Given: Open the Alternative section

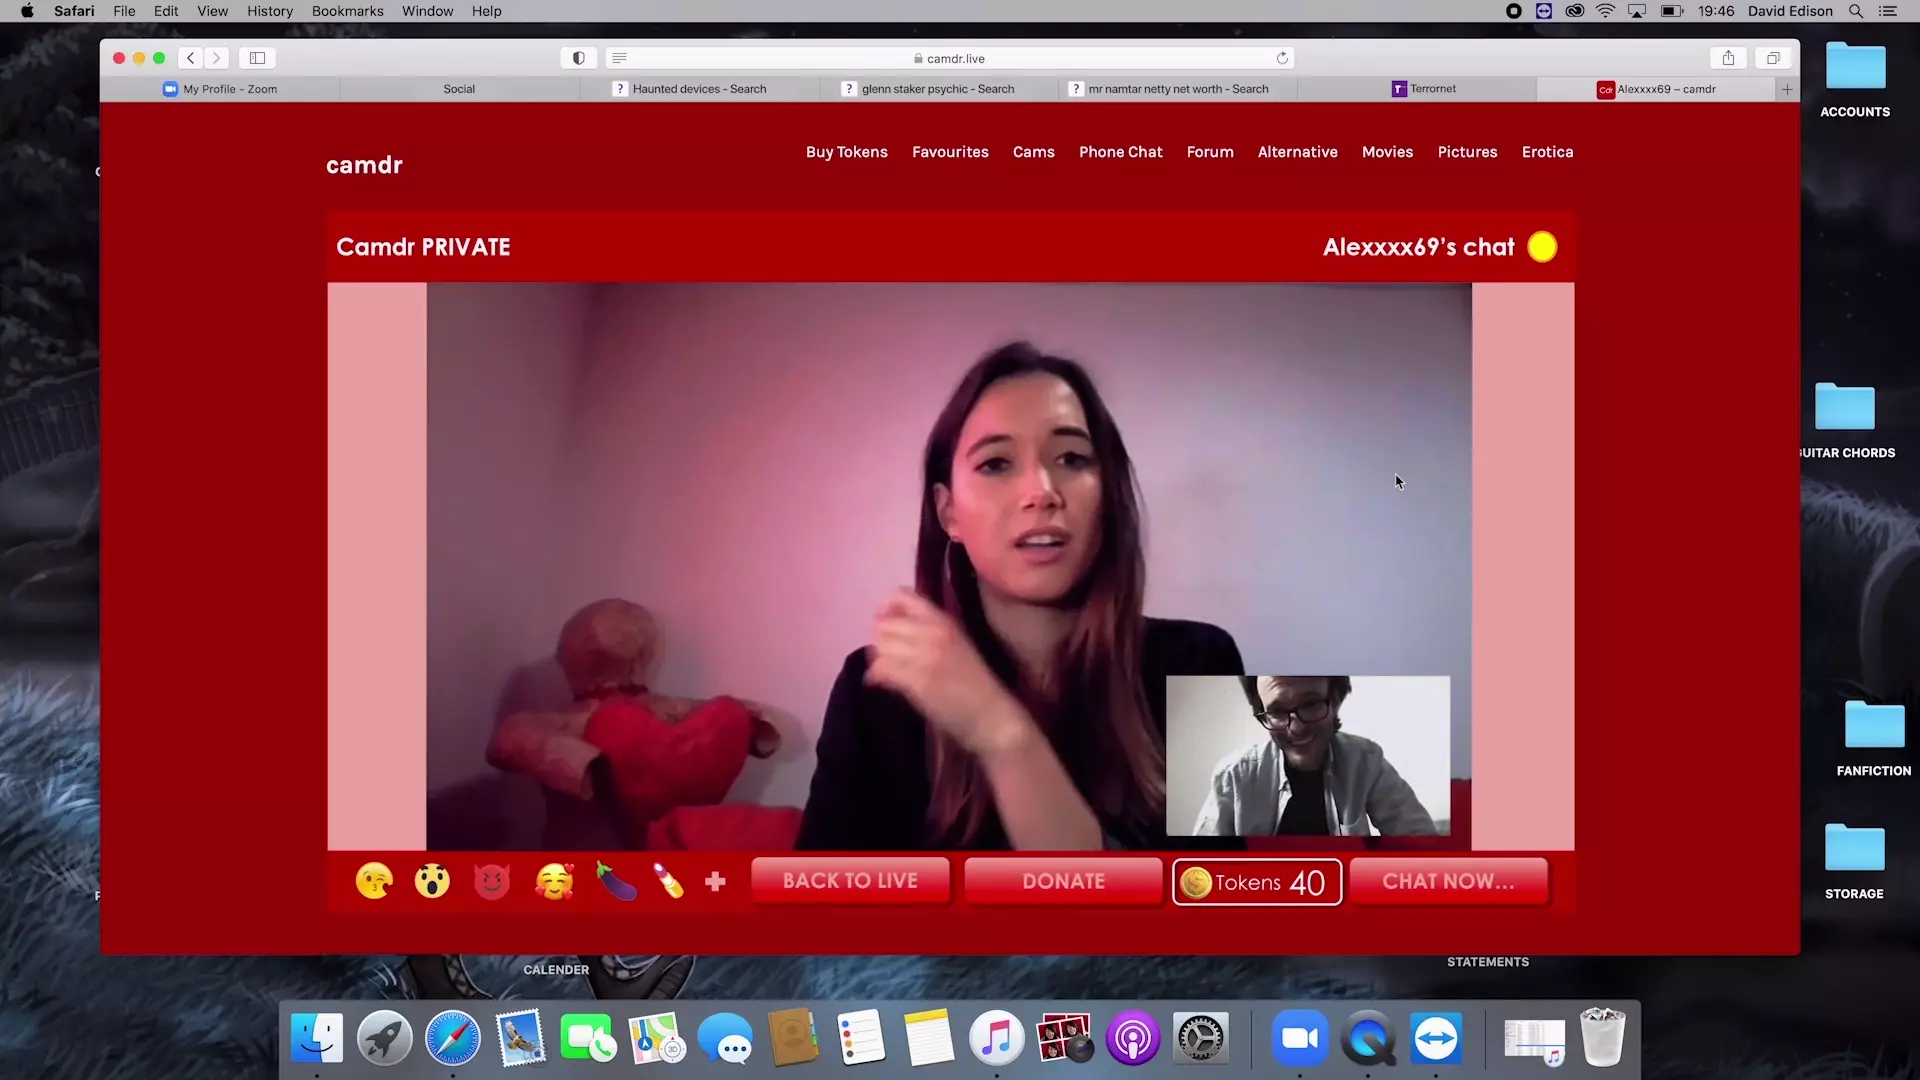Looking at the screenshot, I should 1298,152.
